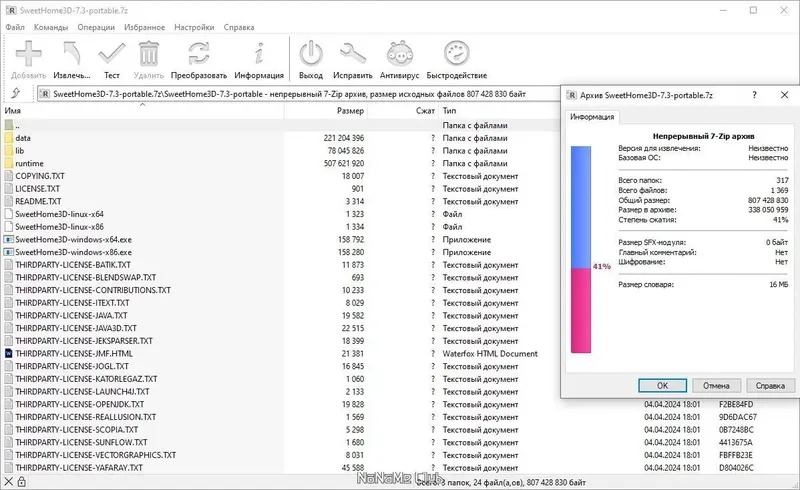The height and width of the screenshot is (490, 800).
Task: Open the Команды menu
Action: click(x=51, y=27)
